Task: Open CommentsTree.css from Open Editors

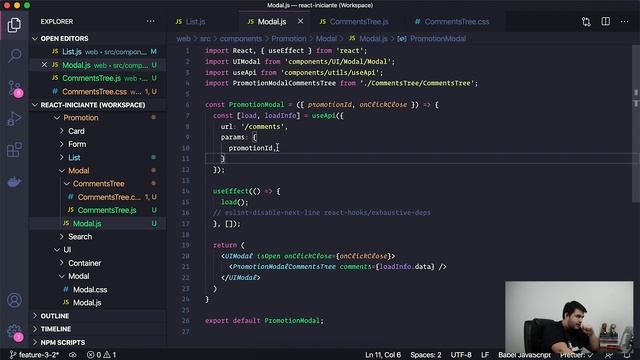Action: pos(98,91)
